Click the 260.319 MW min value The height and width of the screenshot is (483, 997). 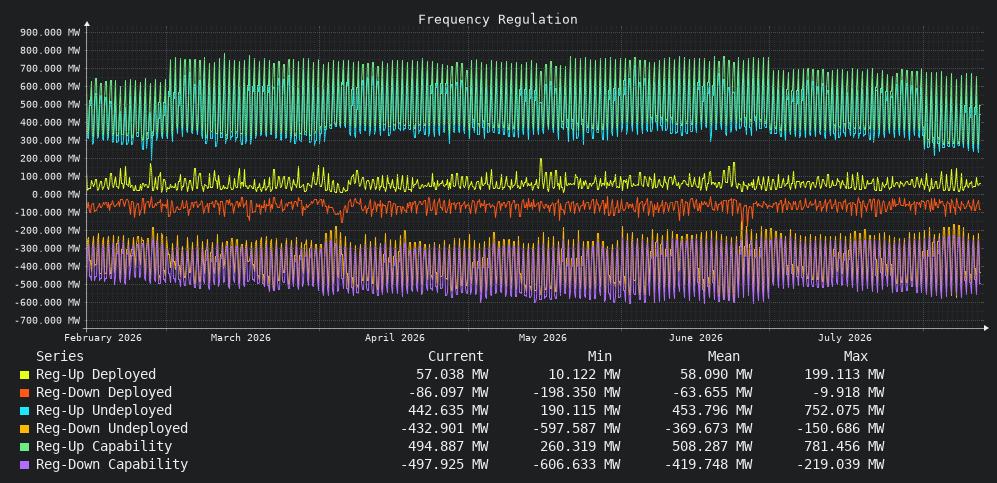point(580,446)
